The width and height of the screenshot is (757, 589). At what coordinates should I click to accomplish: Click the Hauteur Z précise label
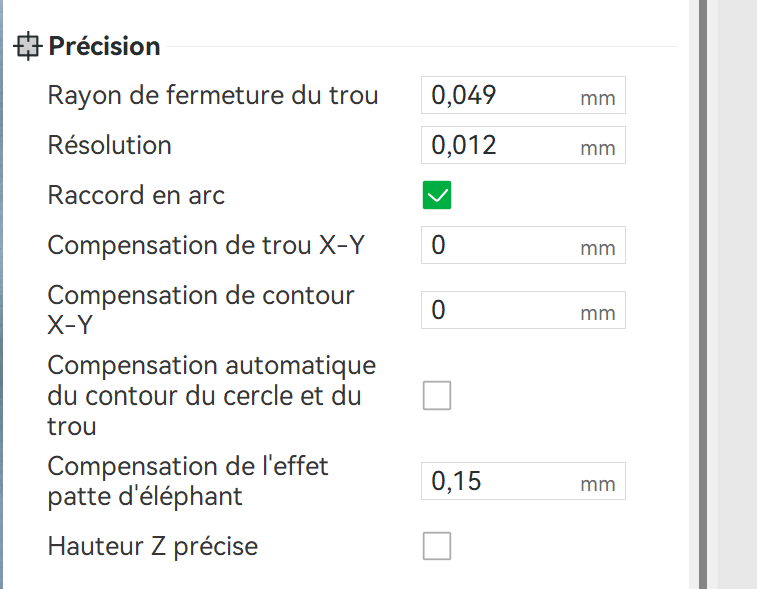[153, 546]
